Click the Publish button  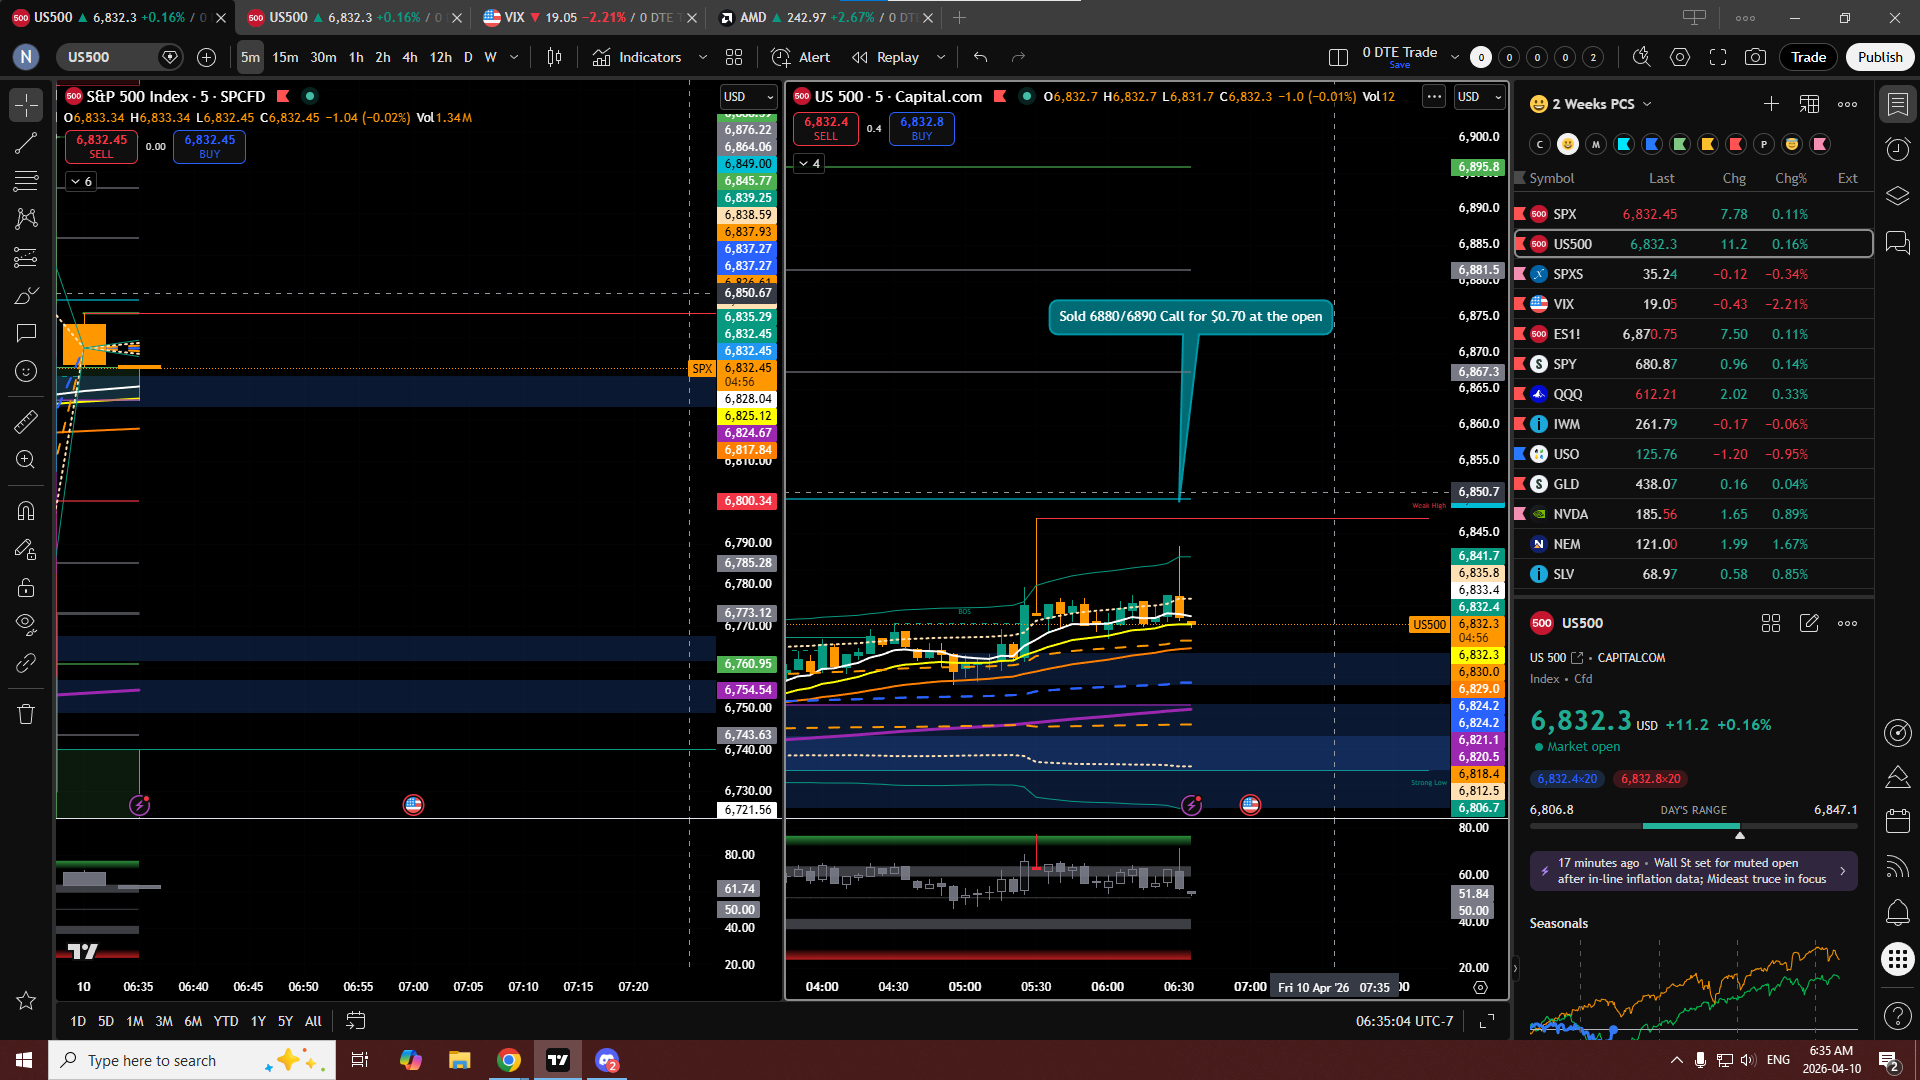point(1879,57)
